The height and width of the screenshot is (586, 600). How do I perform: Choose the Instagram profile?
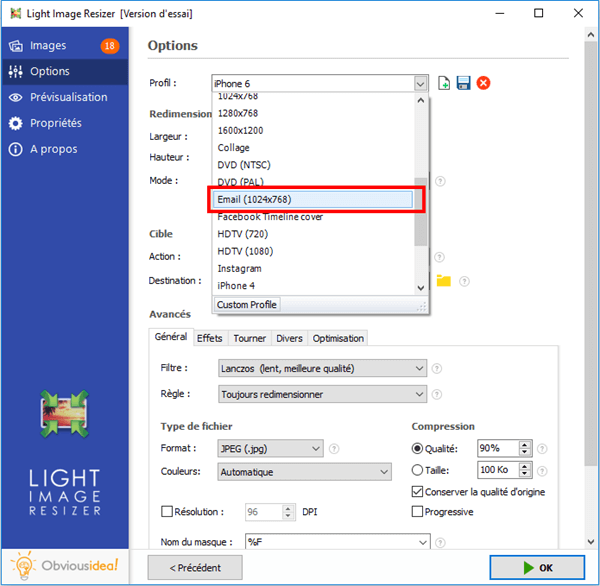click(x=313, y=269)
